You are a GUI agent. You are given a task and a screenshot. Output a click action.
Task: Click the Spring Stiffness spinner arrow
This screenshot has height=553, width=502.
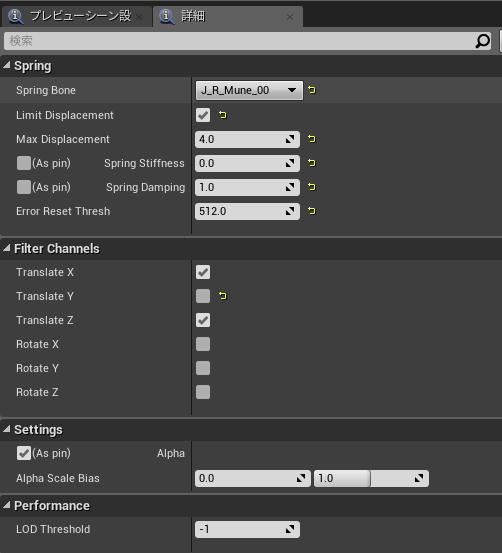point(290,163)
